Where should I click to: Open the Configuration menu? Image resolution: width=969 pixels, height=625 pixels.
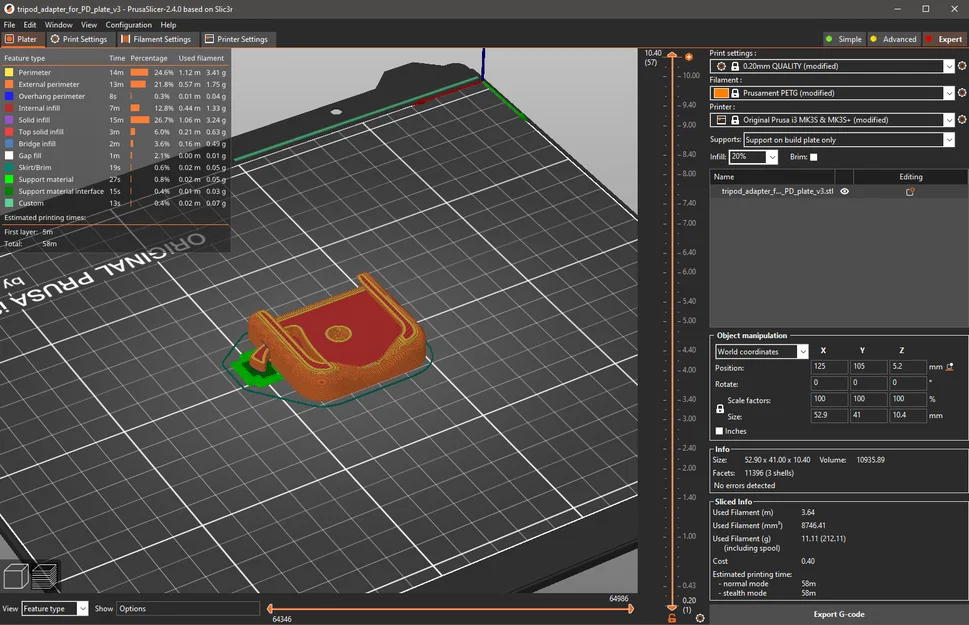129,24
